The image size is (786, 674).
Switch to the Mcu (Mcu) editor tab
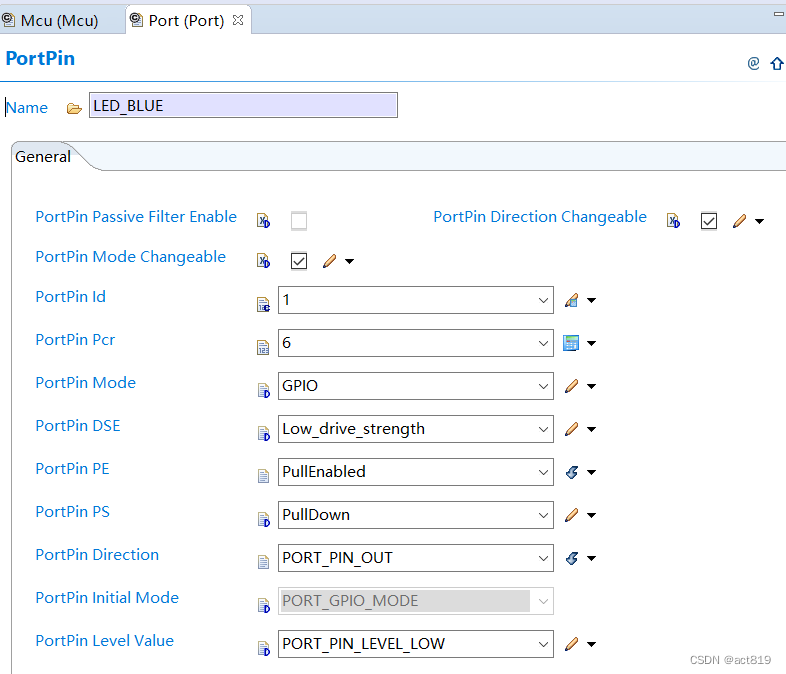click(x=59, y=20)
